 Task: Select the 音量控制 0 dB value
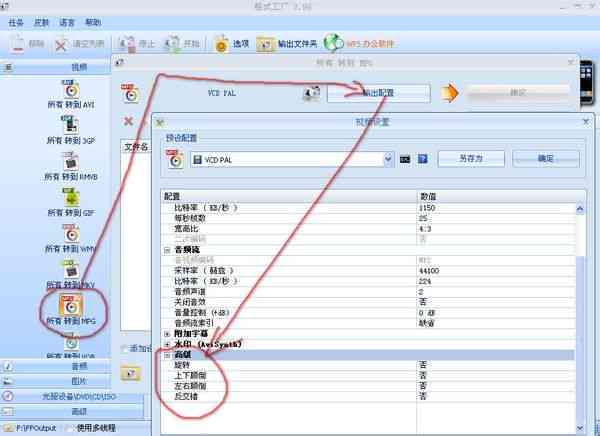(427, 313)
